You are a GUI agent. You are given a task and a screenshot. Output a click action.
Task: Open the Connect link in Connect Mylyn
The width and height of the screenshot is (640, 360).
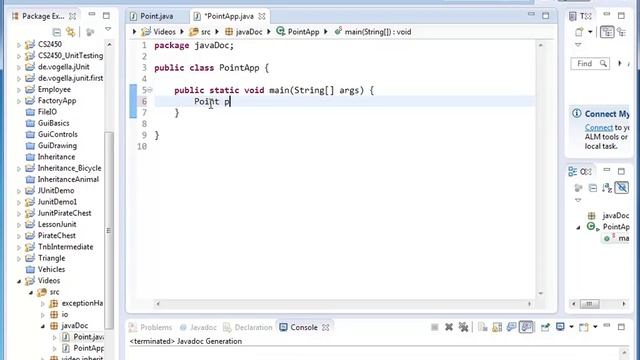click(x=599, y=128)
